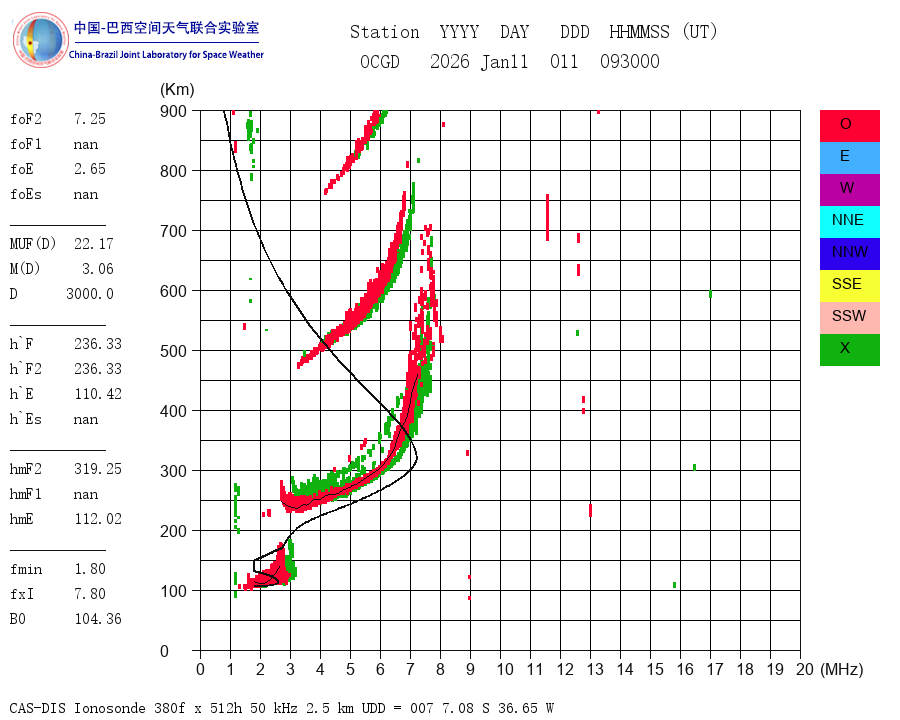Click the foF2 value 7.25
Screen dimensions: 900x720
pos(90,119)
